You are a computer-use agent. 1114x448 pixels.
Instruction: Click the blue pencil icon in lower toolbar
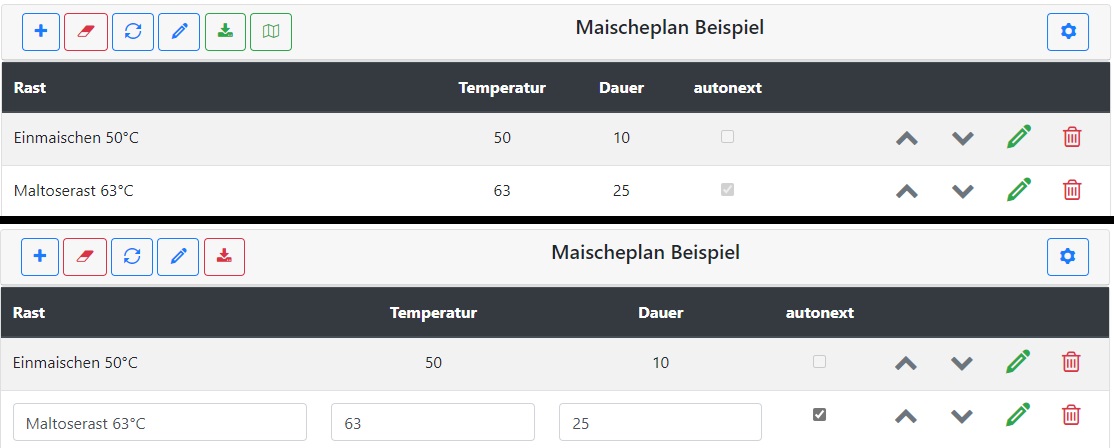tap(179, 257)
